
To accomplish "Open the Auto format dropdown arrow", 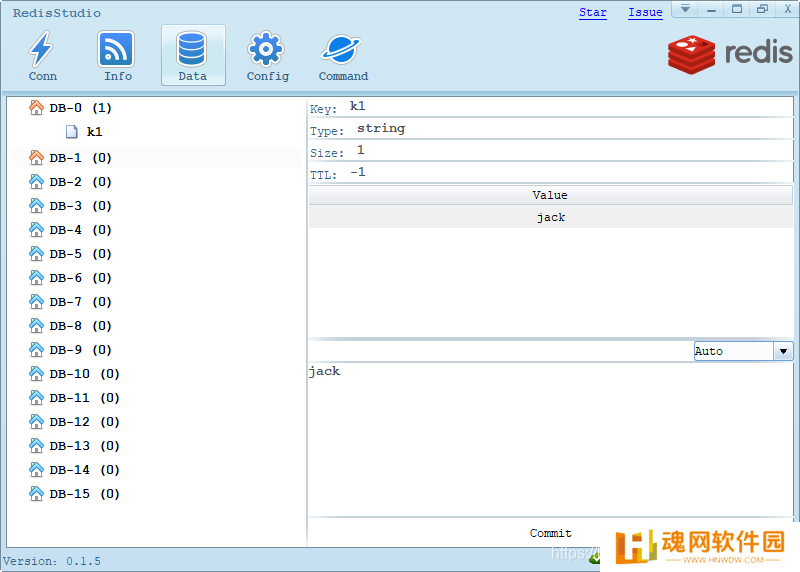I will point(783,351).
